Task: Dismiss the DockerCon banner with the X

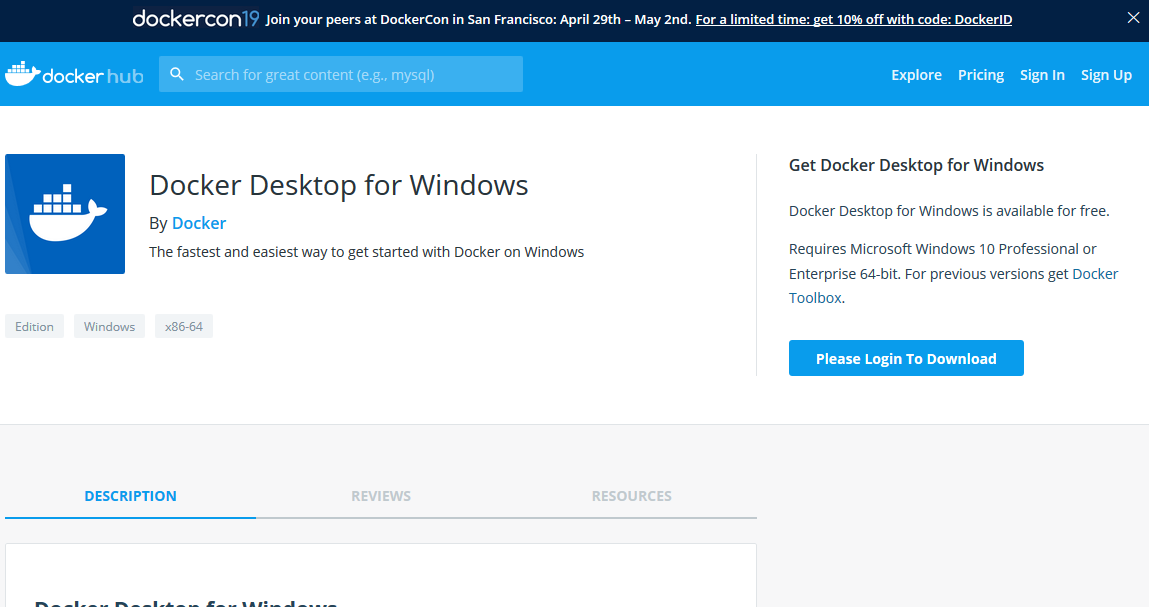Action: [x=1133, y=18]
